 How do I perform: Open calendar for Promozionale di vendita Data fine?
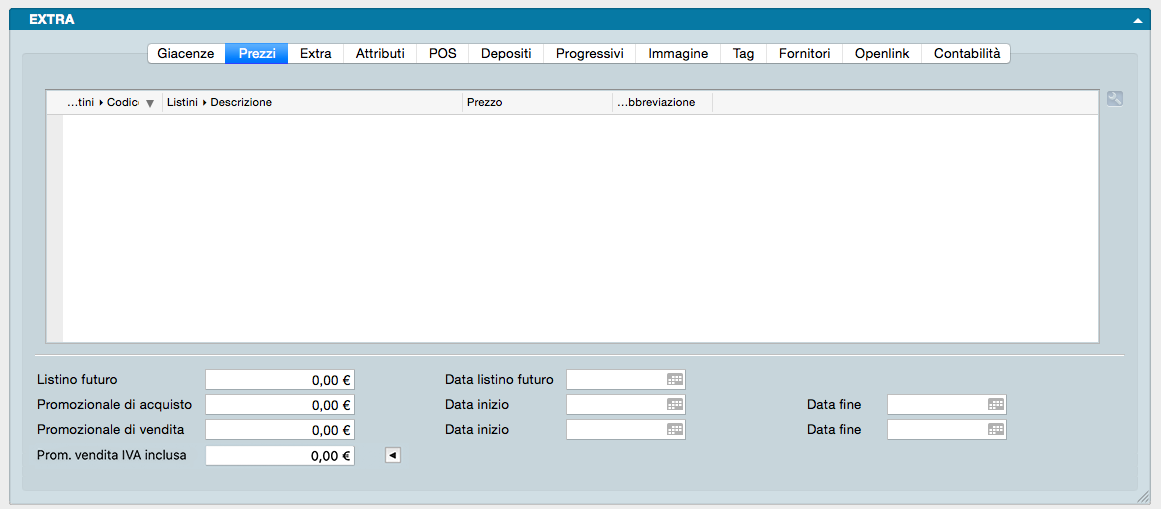[996, 430]
